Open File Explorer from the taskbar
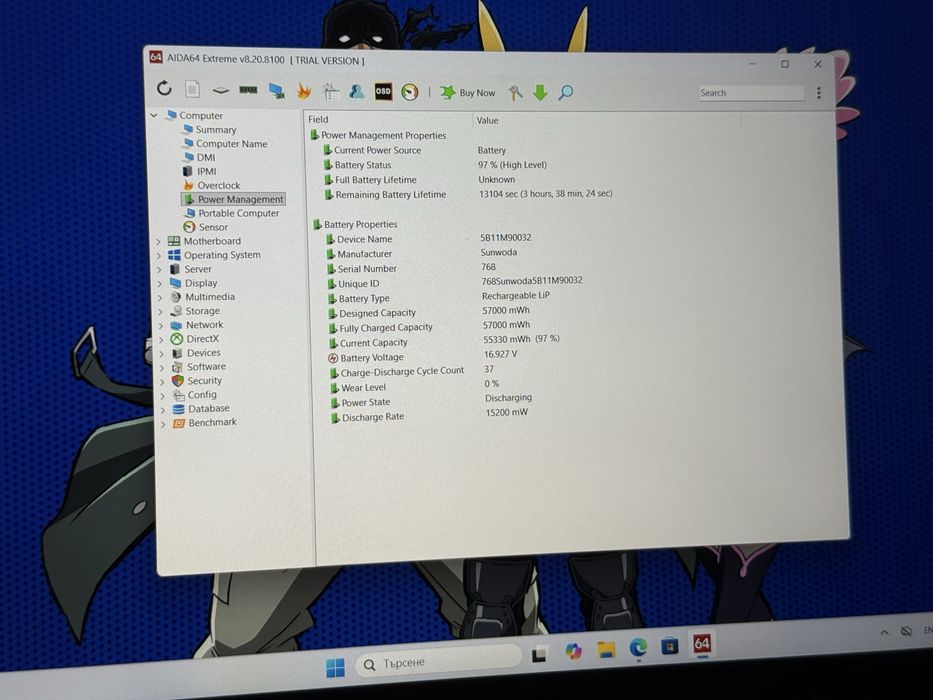The width and height of the screenshot is (933, 700). [x=606, y=649]
